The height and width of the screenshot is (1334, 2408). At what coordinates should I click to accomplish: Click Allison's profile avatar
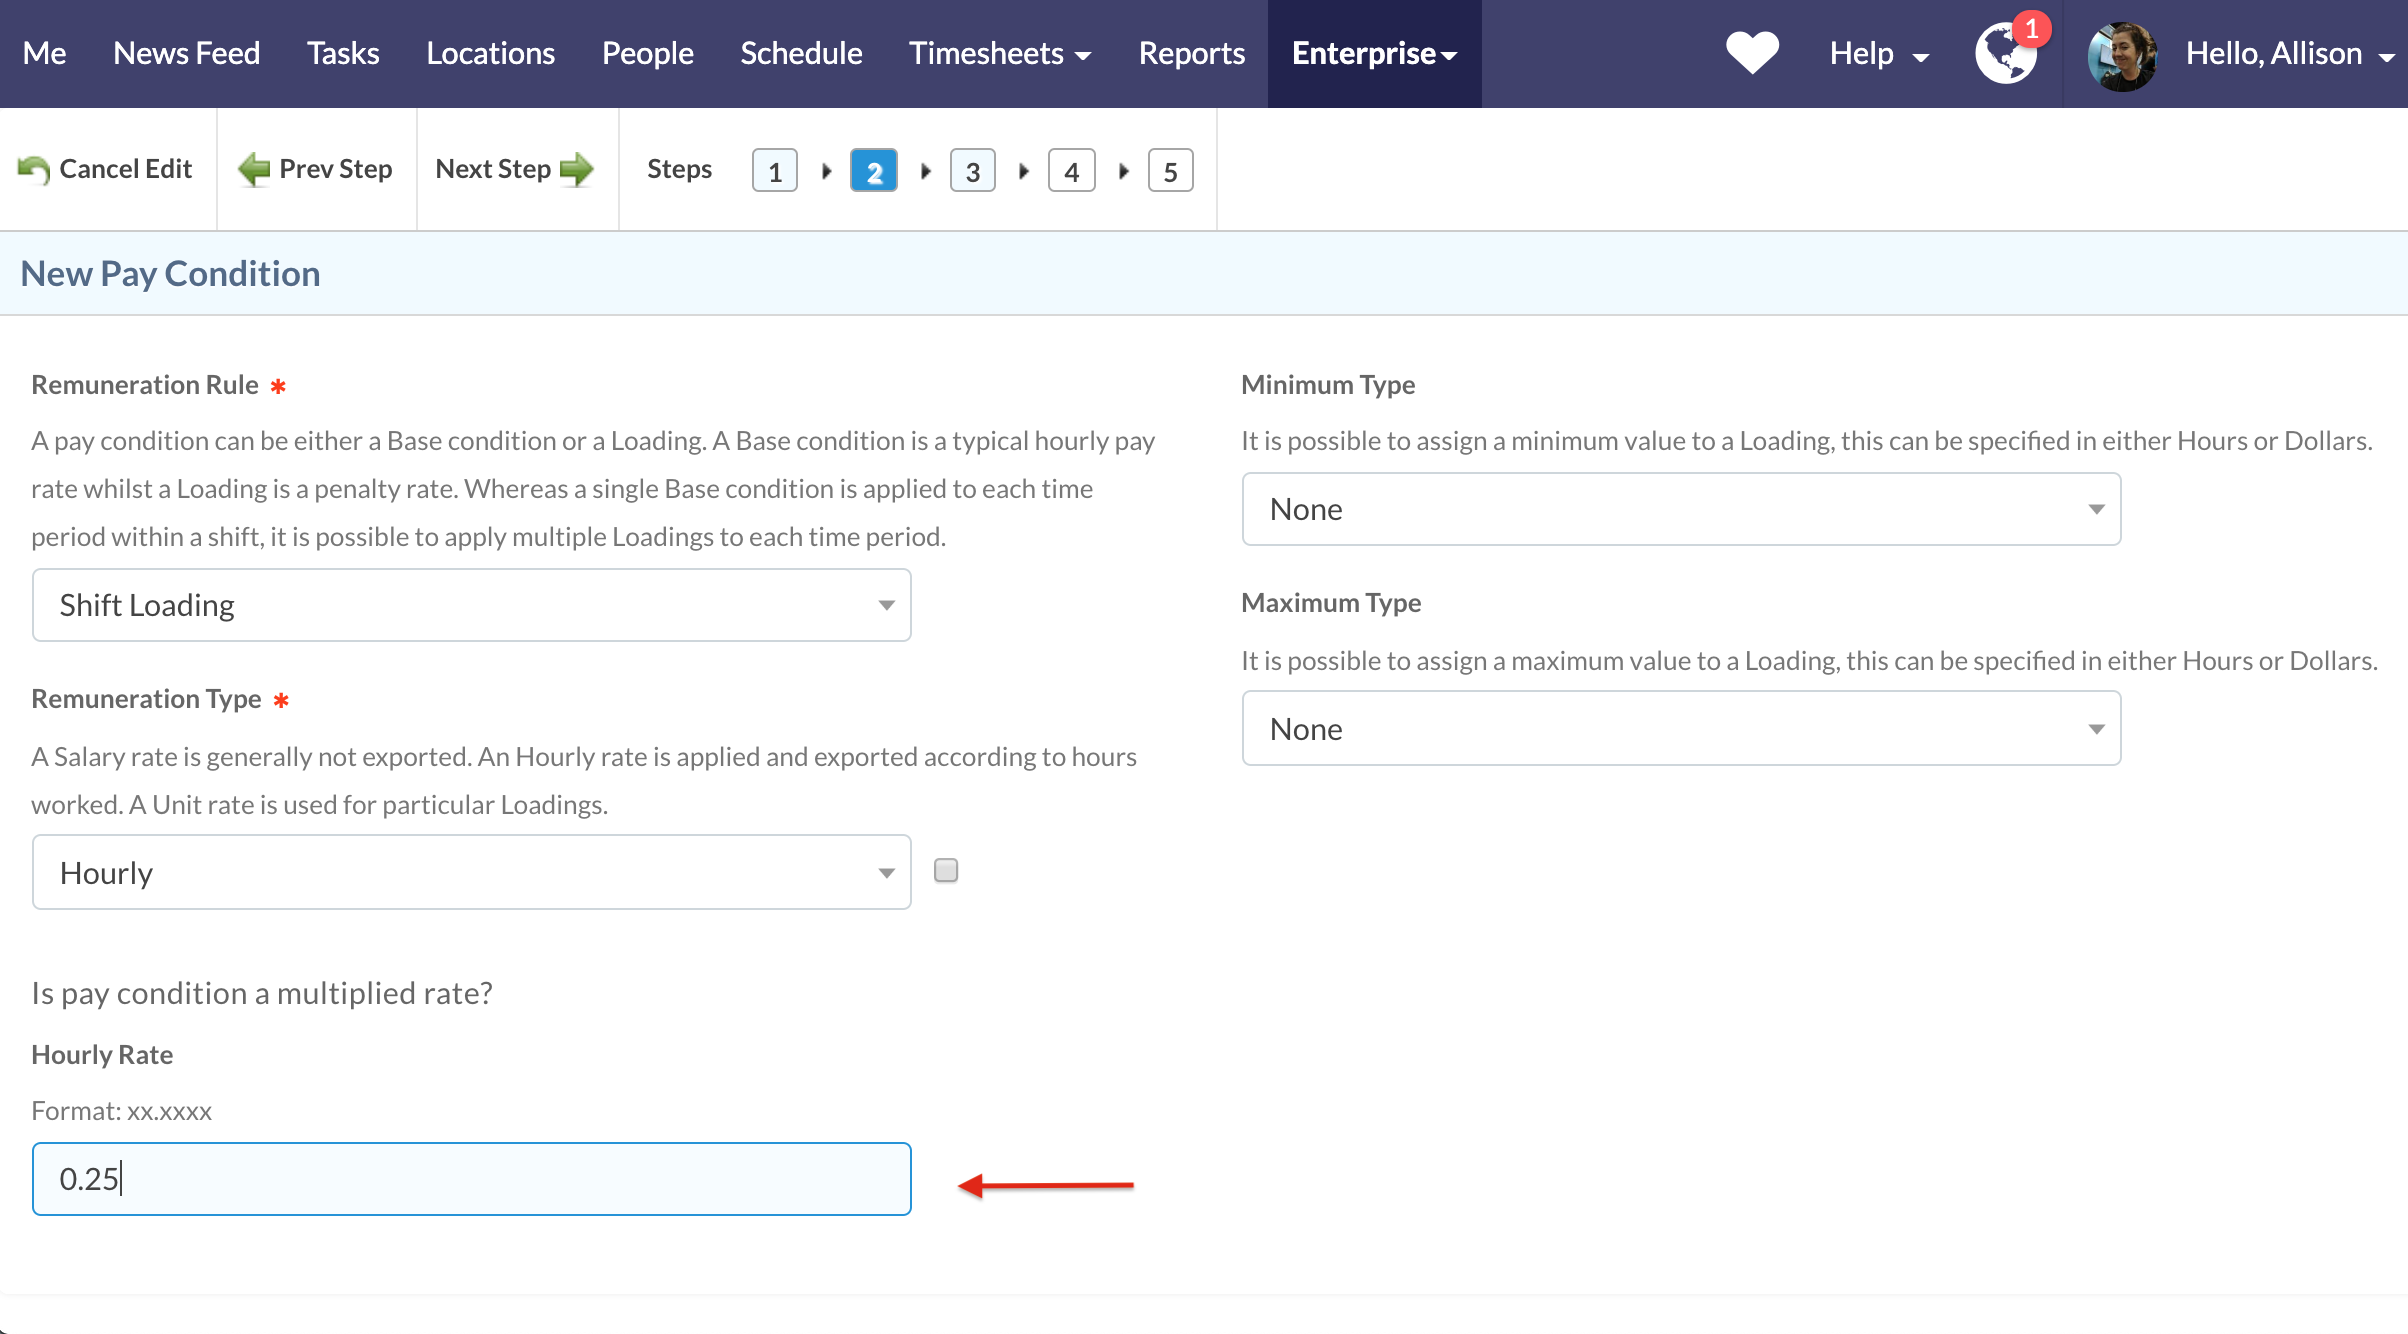[2121, 55]
